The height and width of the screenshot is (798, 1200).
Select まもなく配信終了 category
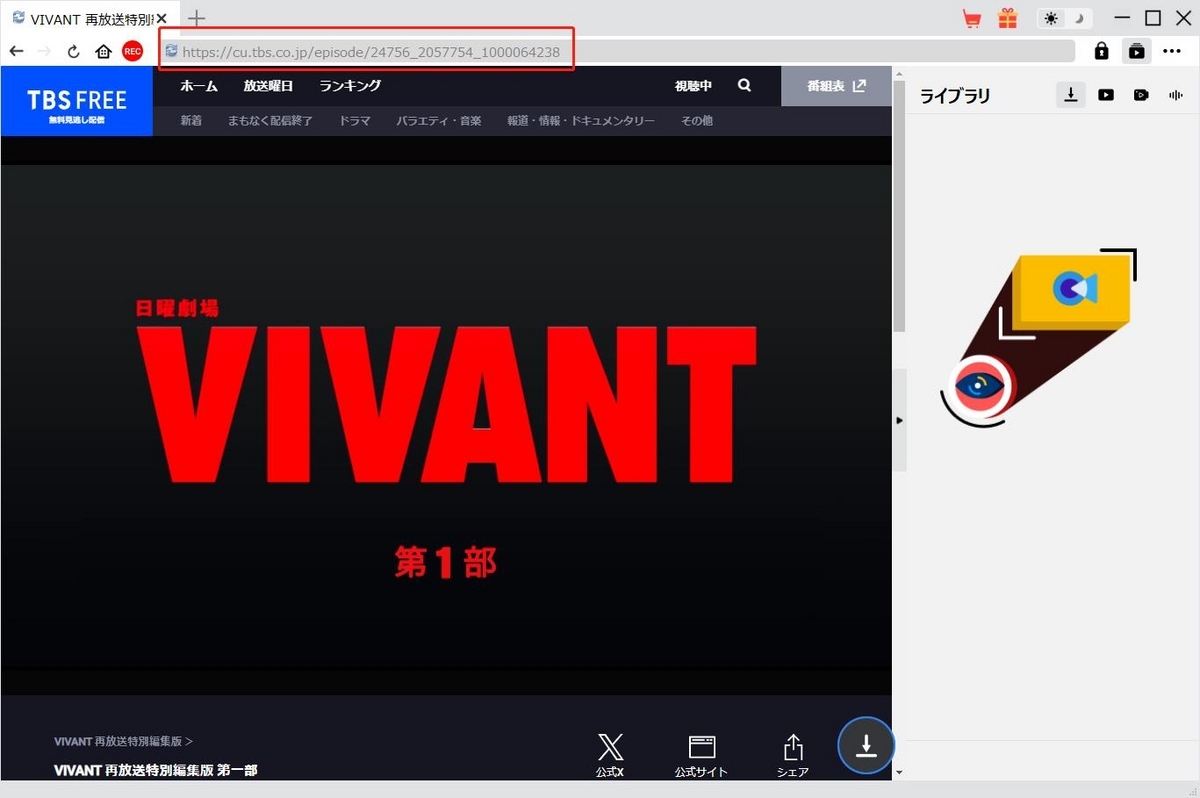tap(270, 121)
